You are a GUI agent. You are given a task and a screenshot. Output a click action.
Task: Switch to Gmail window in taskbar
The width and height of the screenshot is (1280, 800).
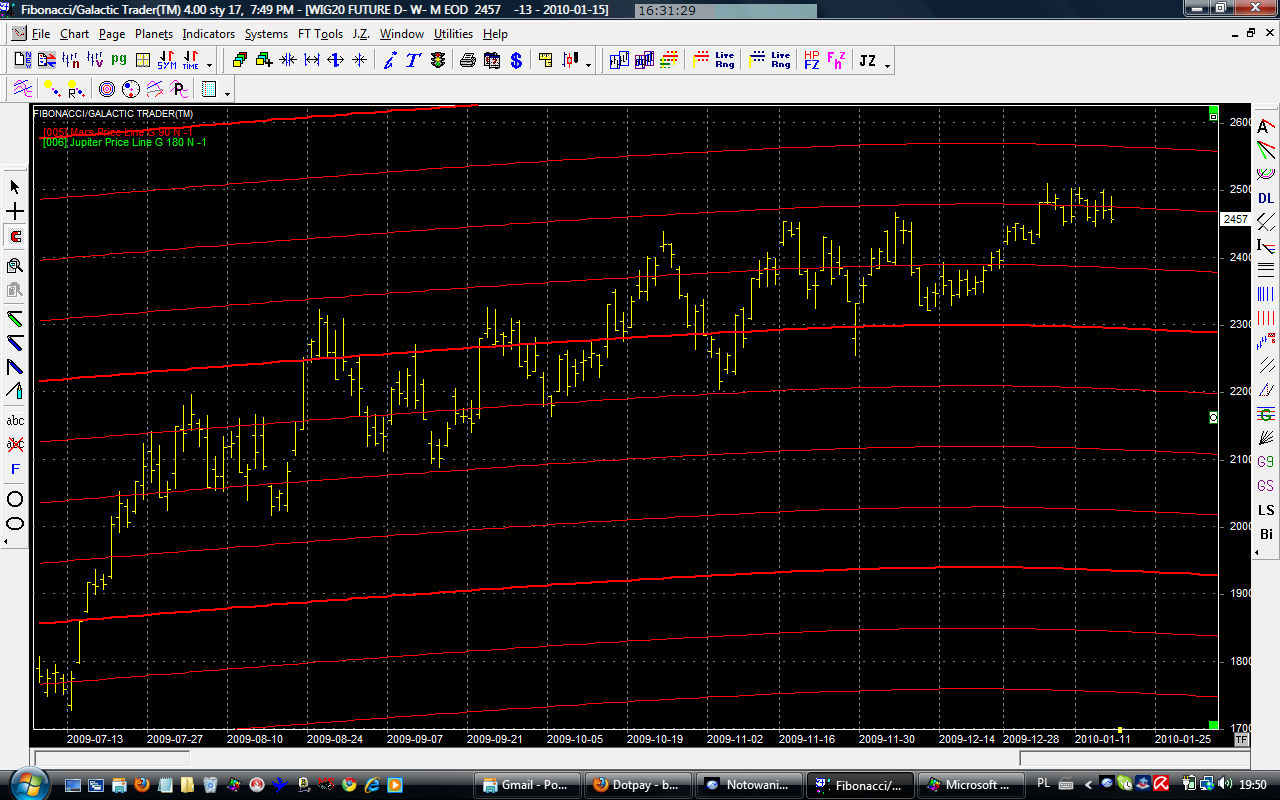coord(525,785)
